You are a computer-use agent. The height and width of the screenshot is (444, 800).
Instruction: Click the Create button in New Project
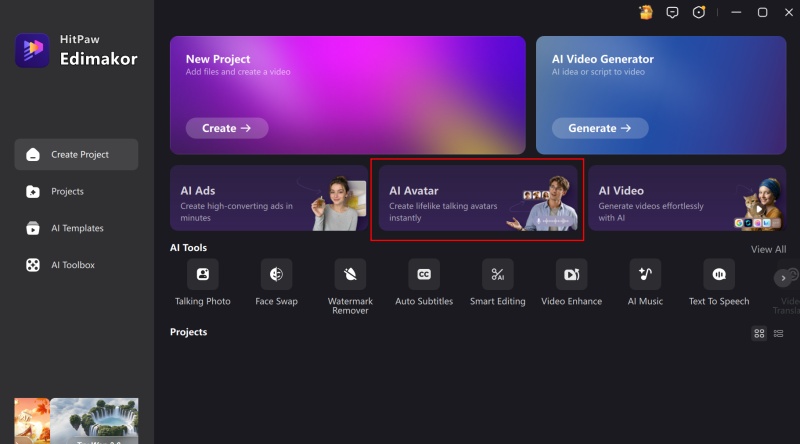point(227,128)
